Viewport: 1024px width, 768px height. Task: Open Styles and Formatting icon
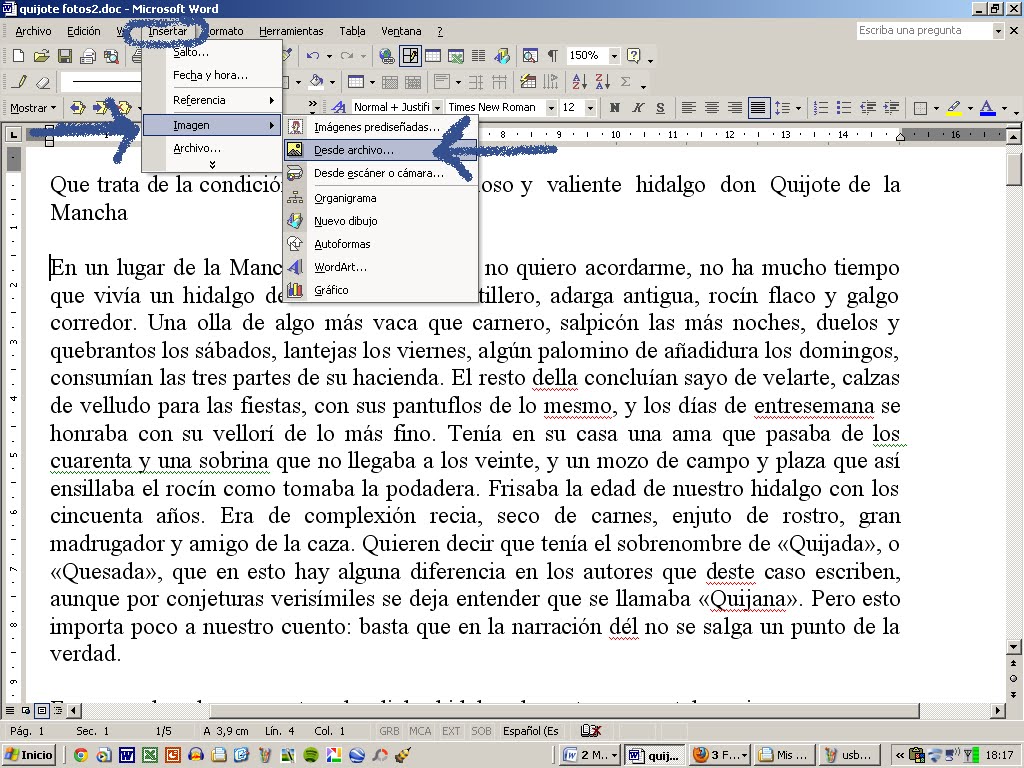[x=338, y=107]
